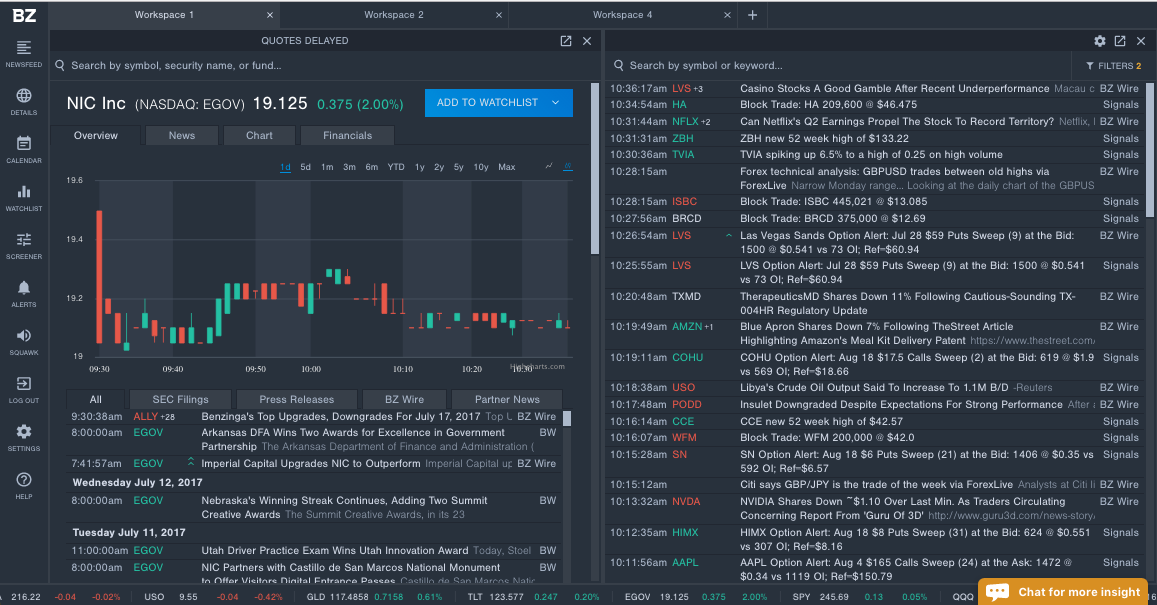Select the Max chart range
Screen dimensions: 1157x605
(507, 167)
